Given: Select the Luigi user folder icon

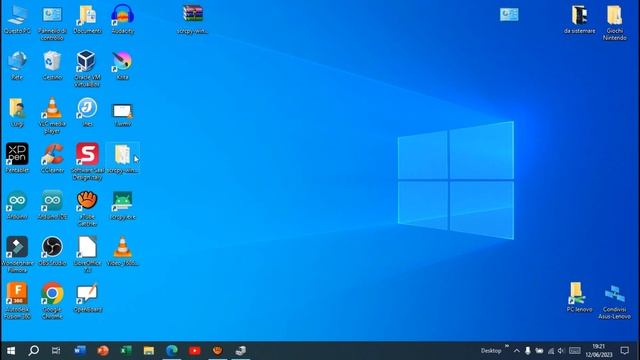Looking at the screenshot, I should (17, 108).
